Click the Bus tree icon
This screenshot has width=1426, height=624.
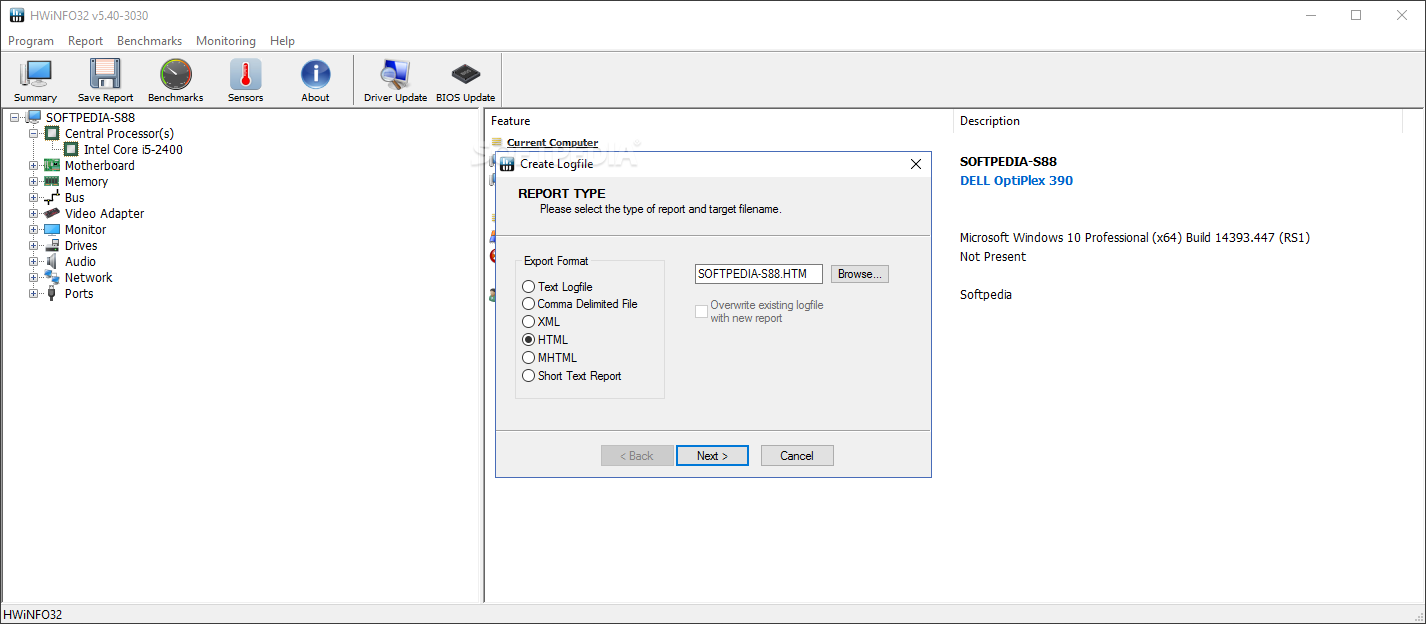pyautogui.click(x=52, y=197)
